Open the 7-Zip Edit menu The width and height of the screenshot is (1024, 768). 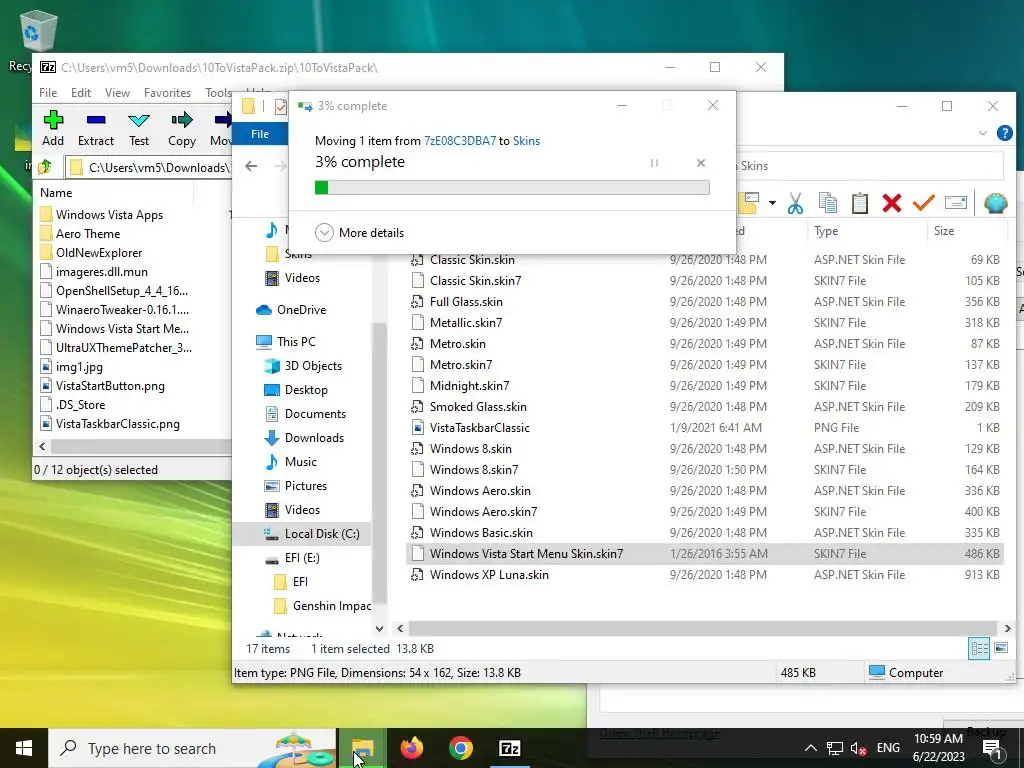(81, 93)
